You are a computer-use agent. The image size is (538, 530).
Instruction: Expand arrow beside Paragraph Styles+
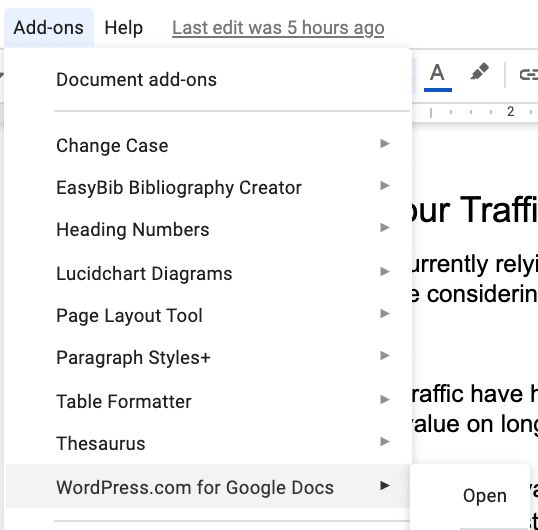pyautogui.click(x=385, y=355)
